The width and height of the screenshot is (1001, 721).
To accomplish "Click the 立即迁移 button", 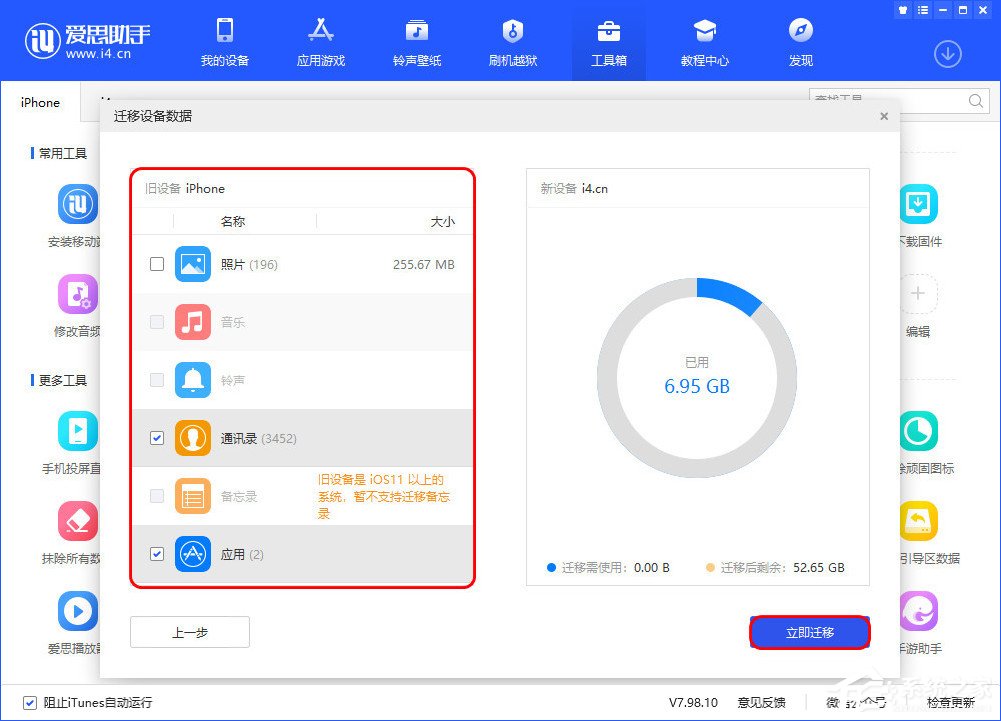I will 809,631.
